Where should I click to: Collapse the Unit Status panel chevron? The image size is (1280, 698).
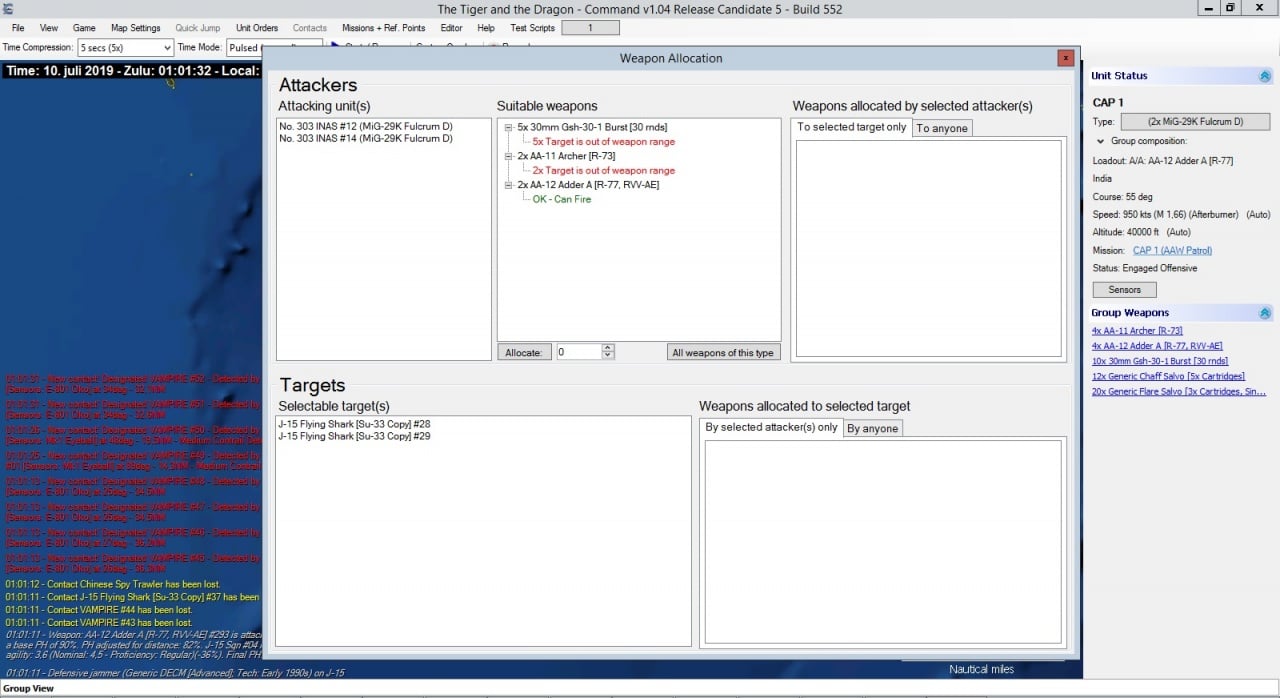1264,76
